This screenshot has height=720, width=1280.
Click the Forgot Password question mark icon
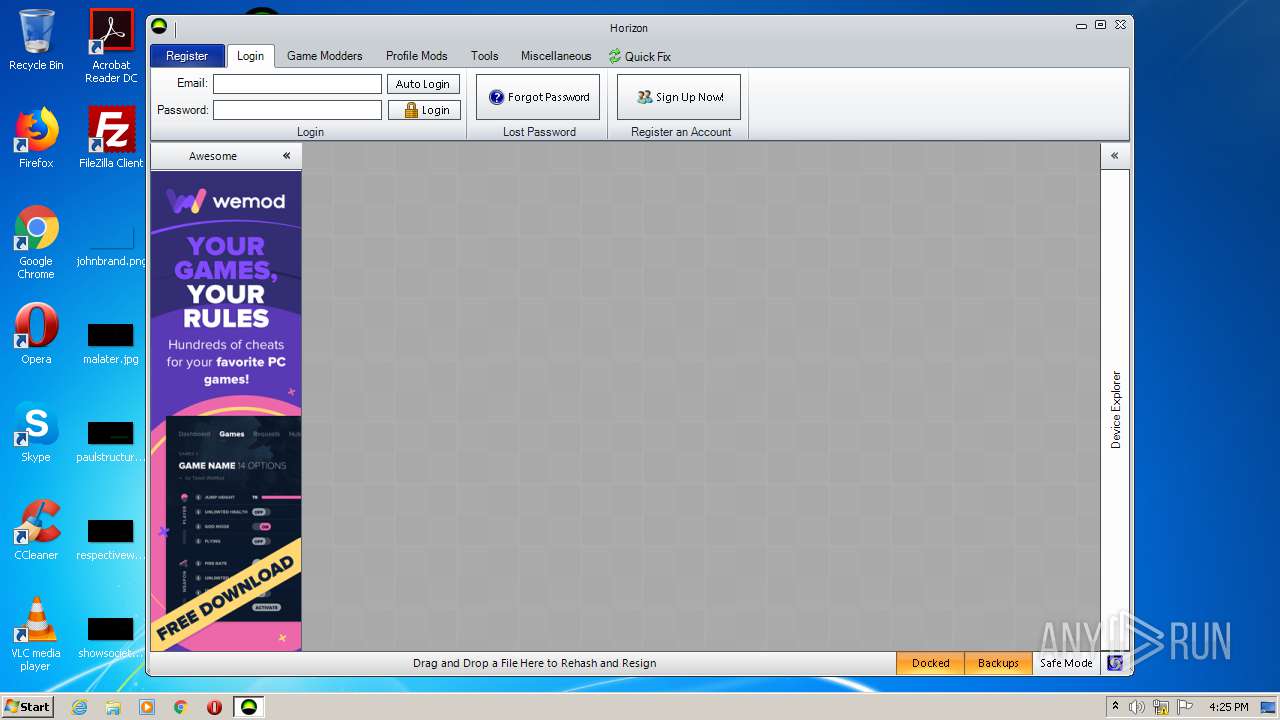click(497, 97)
